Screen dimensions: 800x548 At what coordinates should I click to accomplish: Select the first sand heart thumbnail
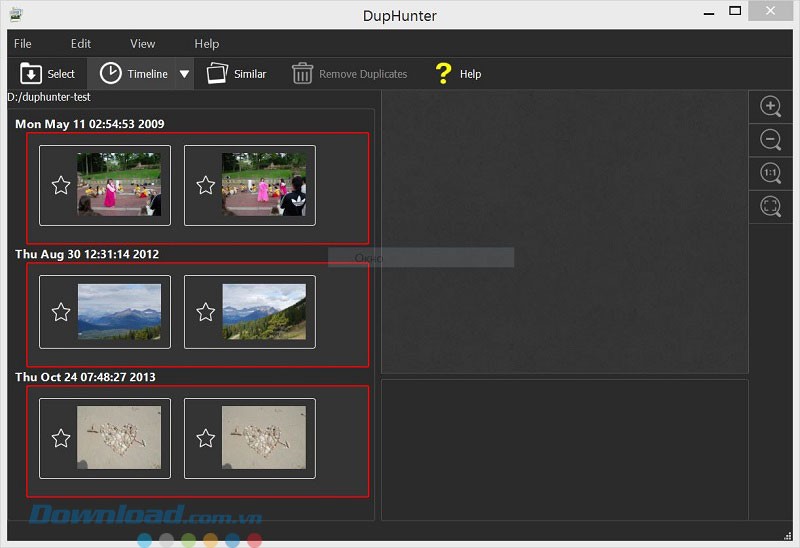click(119, 438)
